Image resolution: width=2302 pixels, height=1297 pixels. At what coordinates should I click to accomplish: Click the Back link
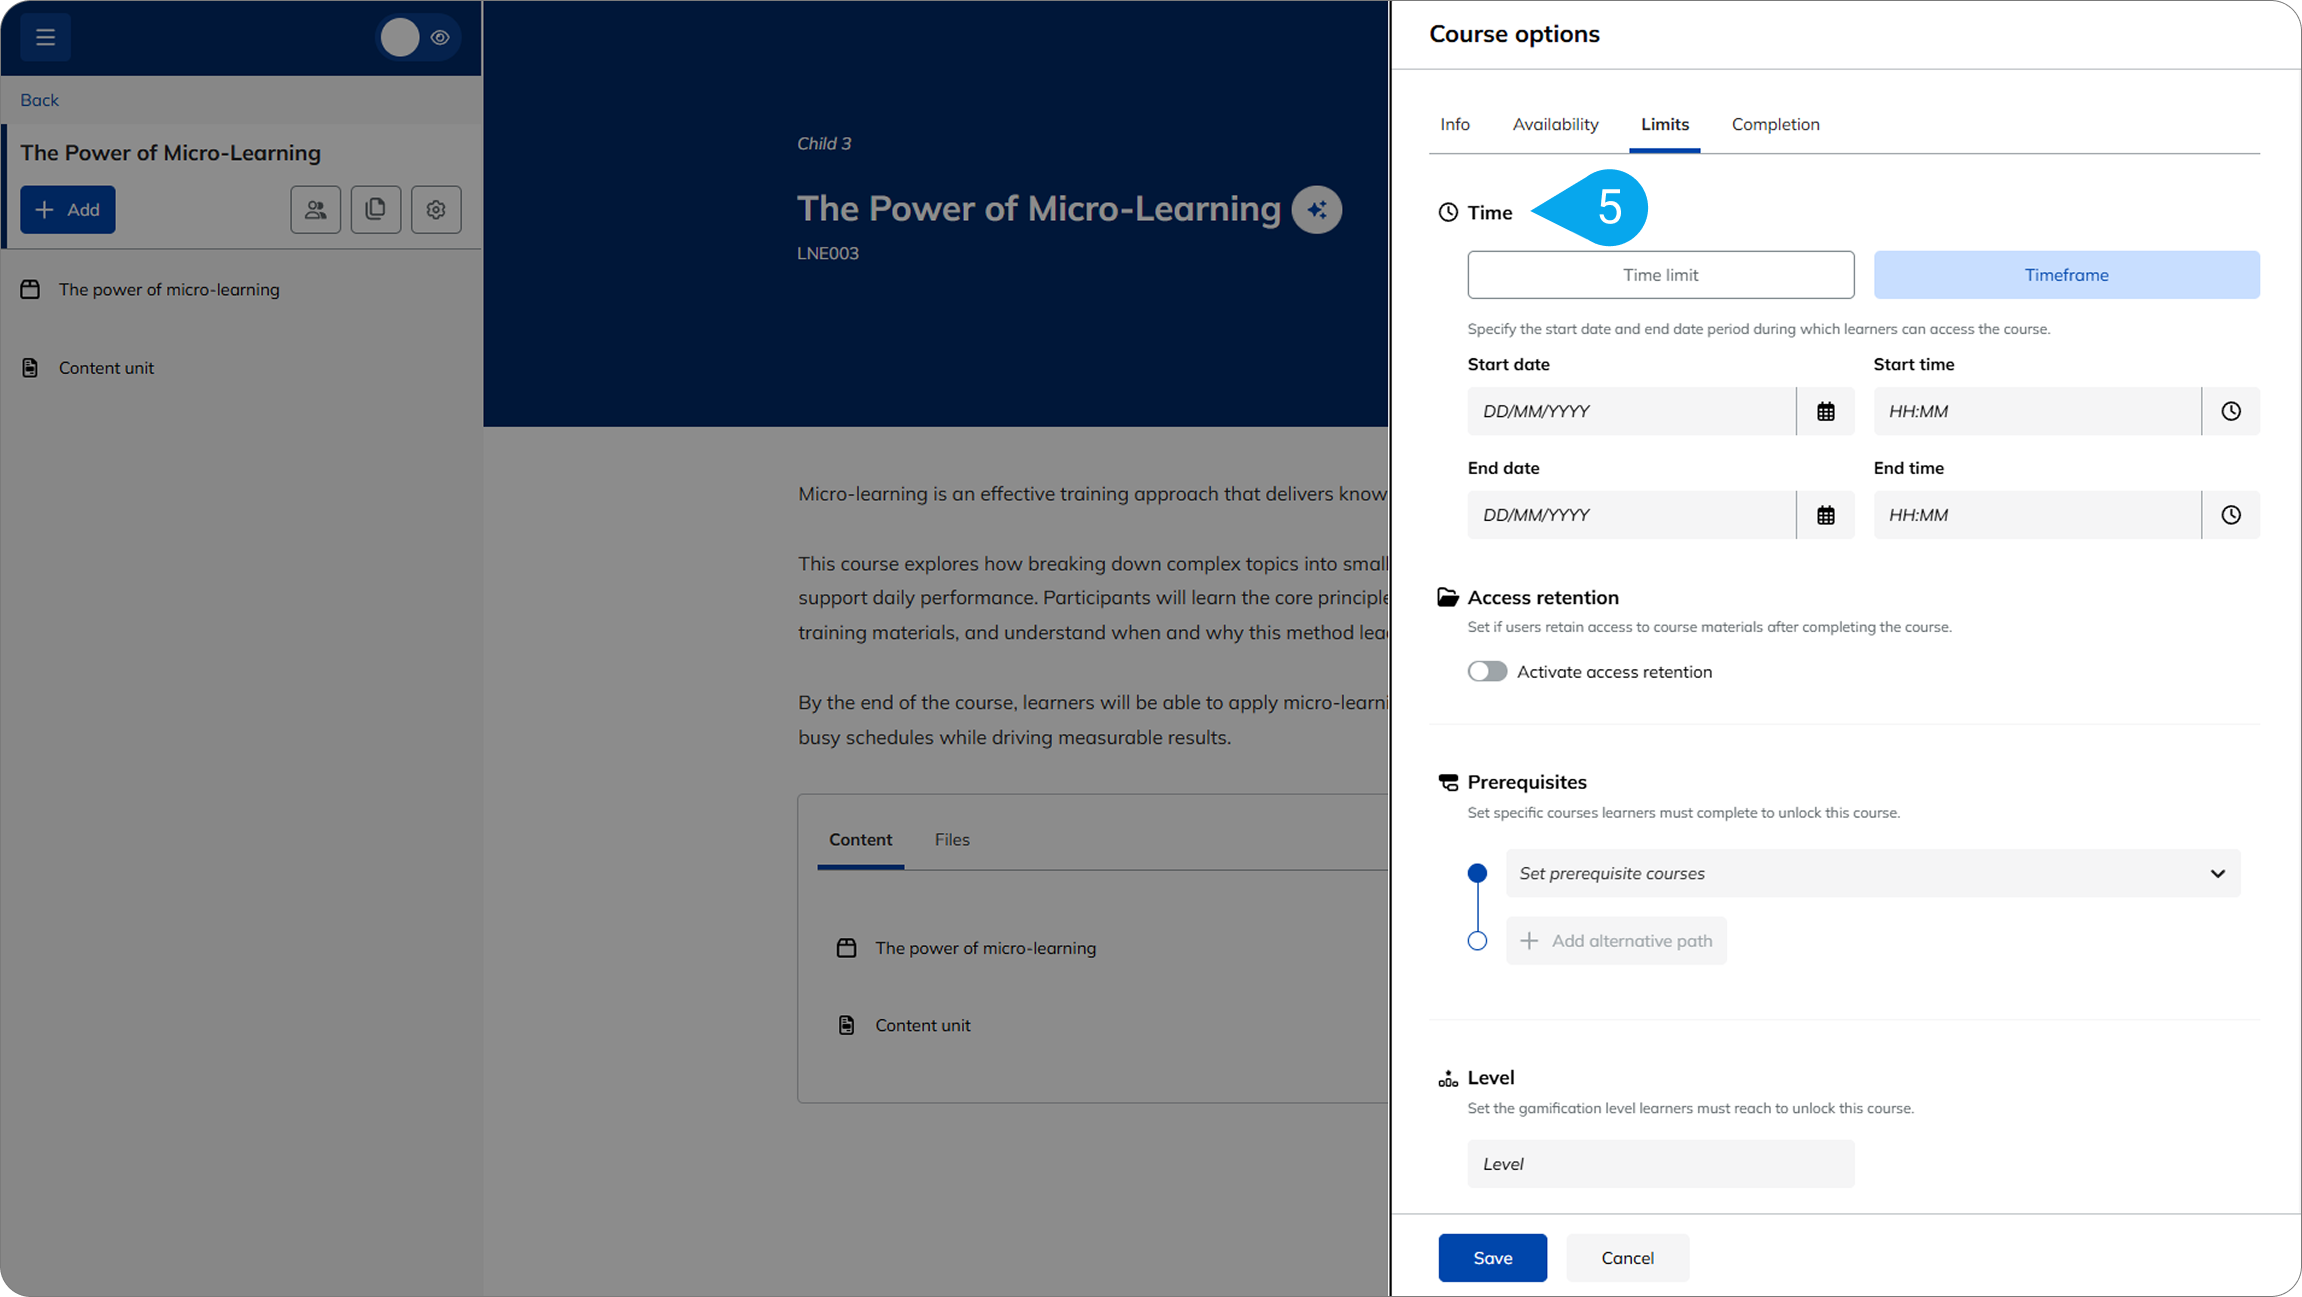(x=40, y=100)
